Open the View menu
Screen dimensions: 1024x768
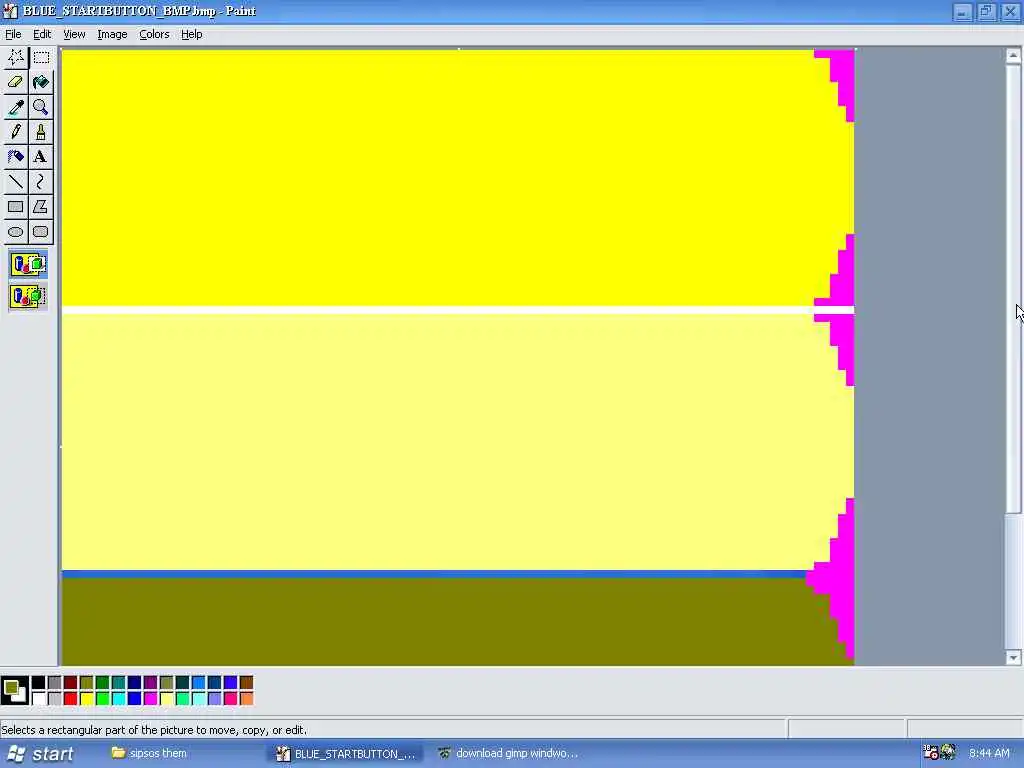[x=74, y=35]
